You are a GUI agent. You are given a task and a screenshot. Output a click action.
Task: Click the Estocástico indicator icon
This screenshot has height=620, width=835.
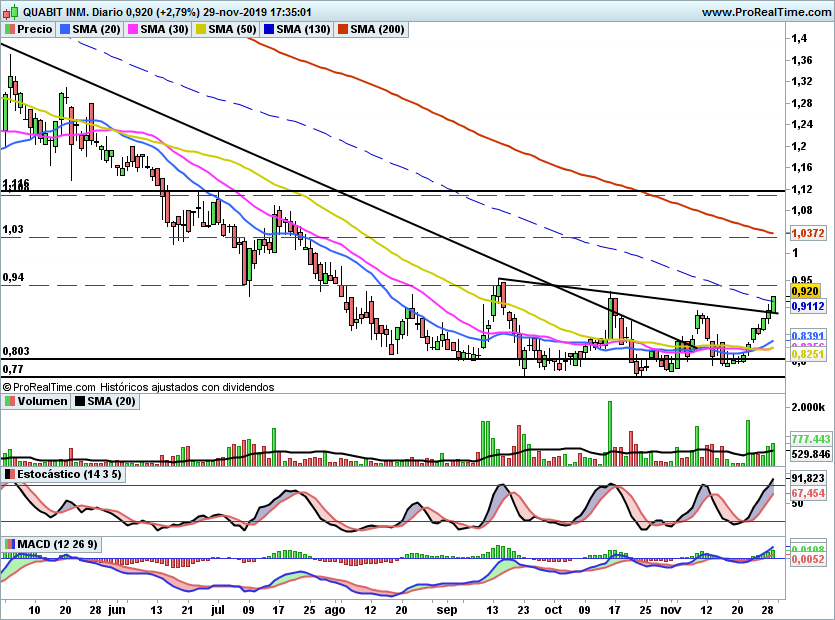click(10, 474)
